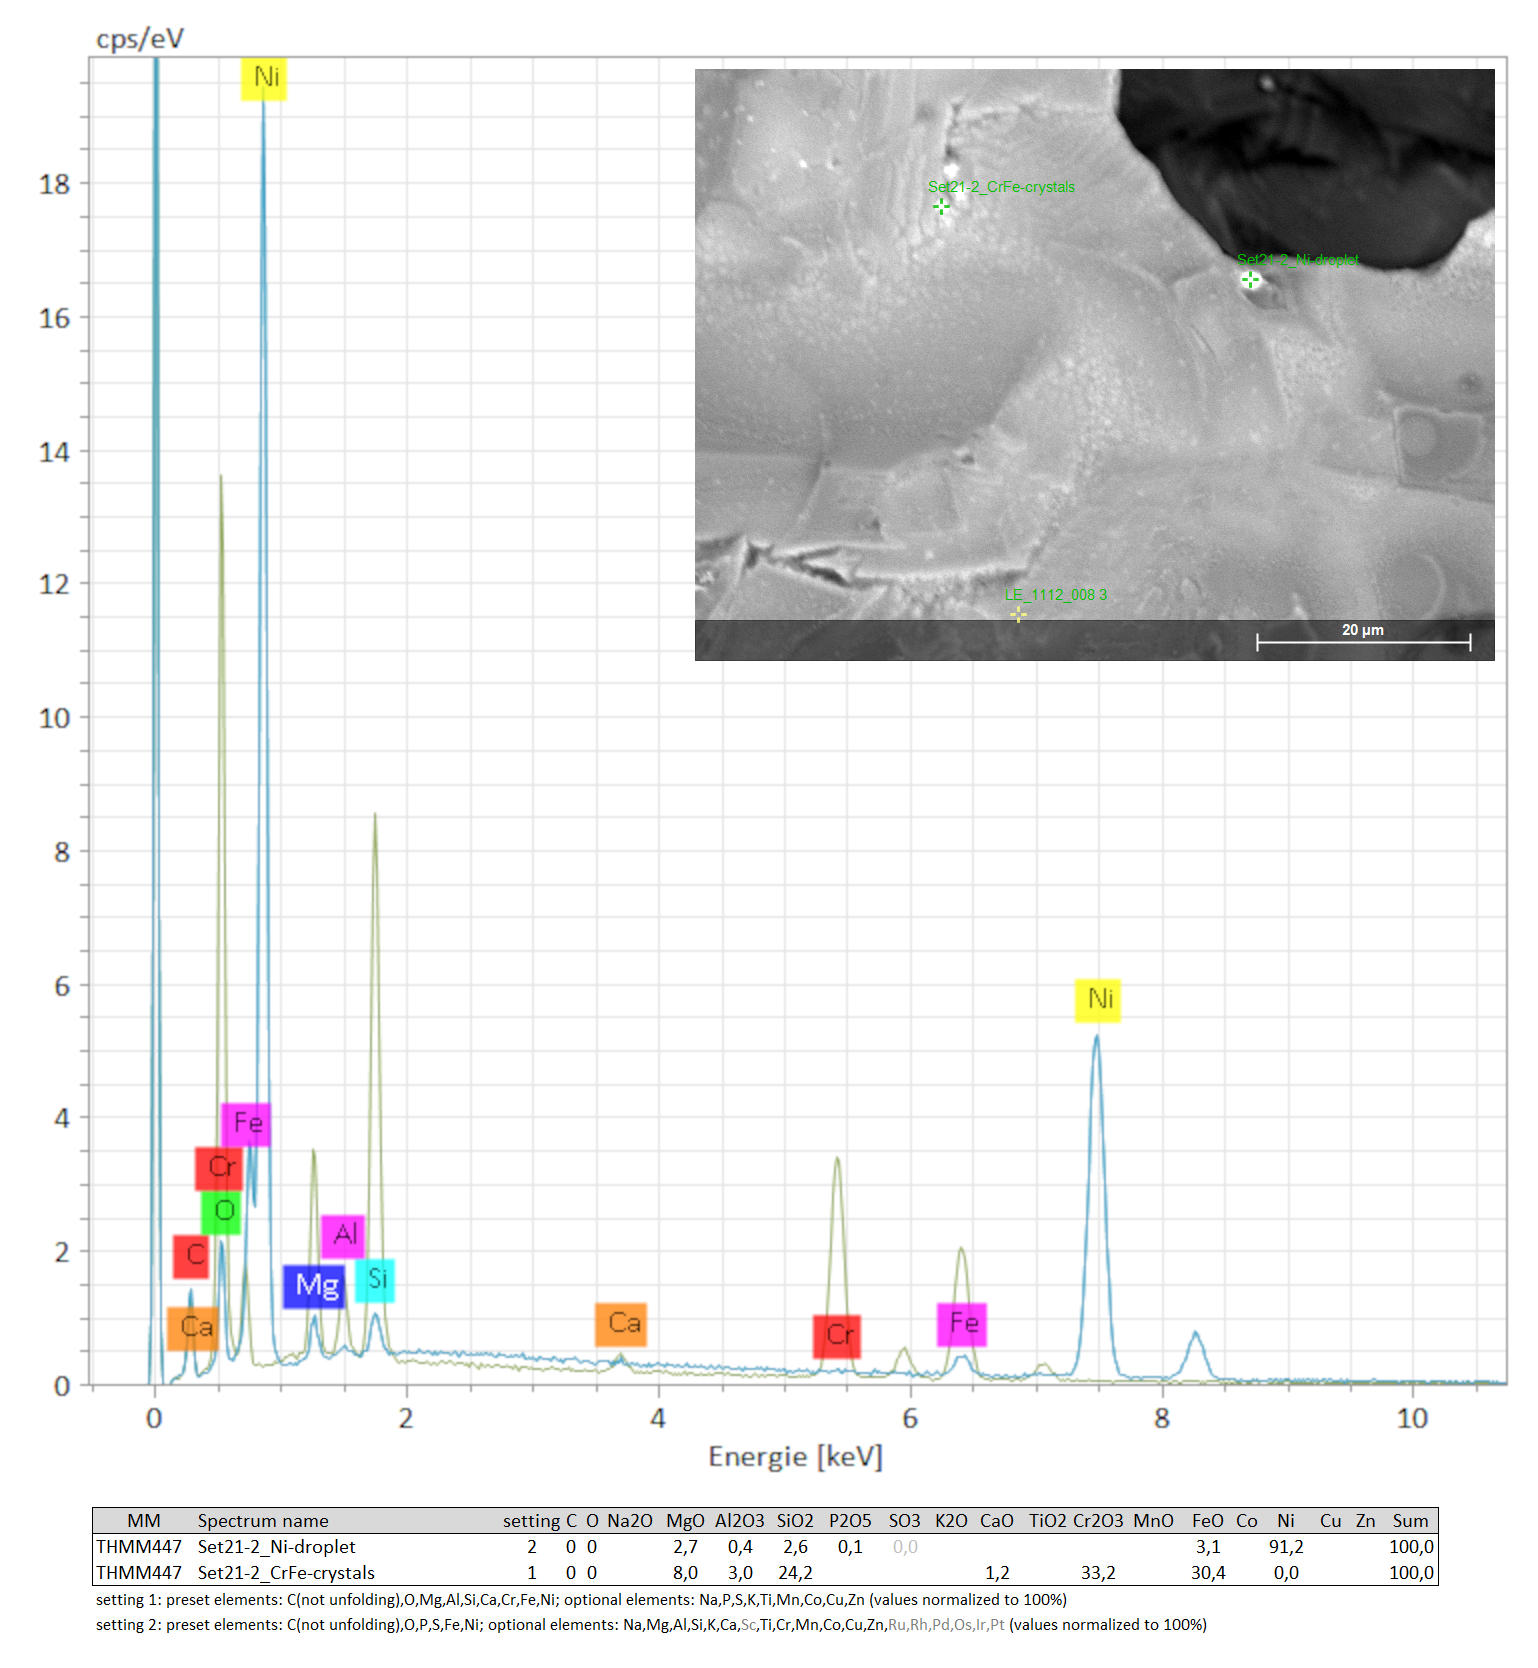Click the yellow LE_1112_008 3 crosshair marker
This screenshot has height=1668, width=1538.
tap(1018, 614)
